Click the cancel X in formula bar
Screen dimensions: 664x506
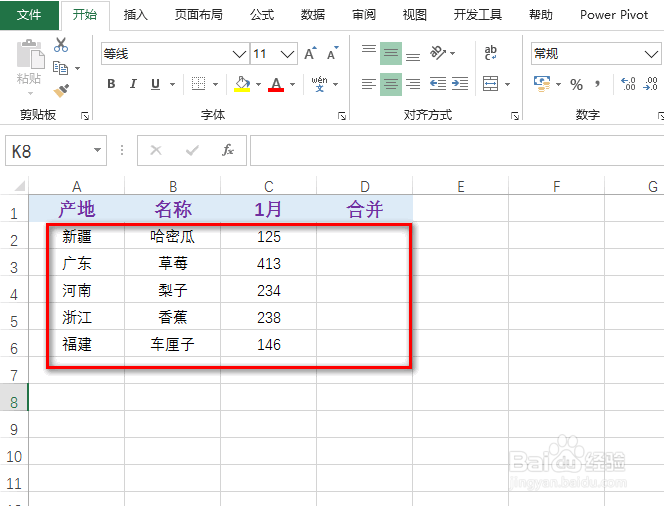click(x=156, y=150)
